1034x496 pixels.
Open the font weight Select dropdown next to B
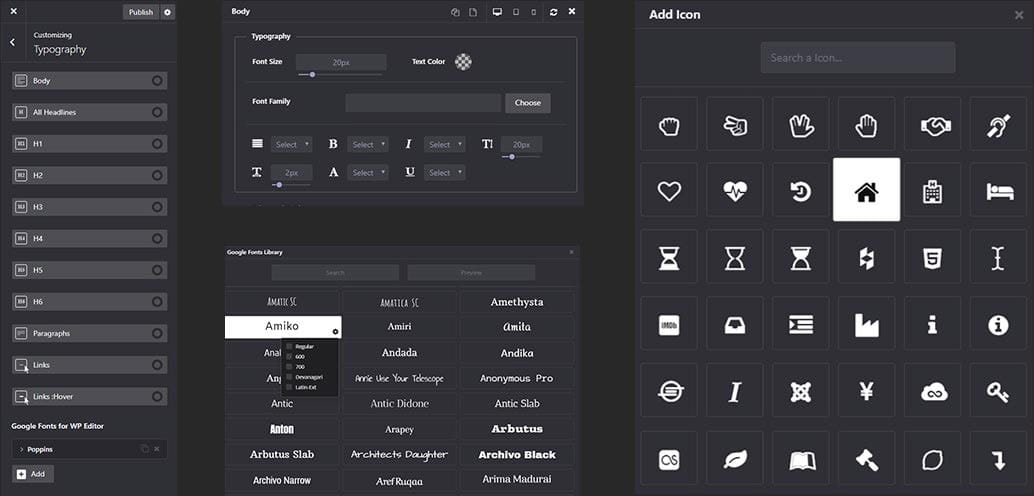(367, 145)
